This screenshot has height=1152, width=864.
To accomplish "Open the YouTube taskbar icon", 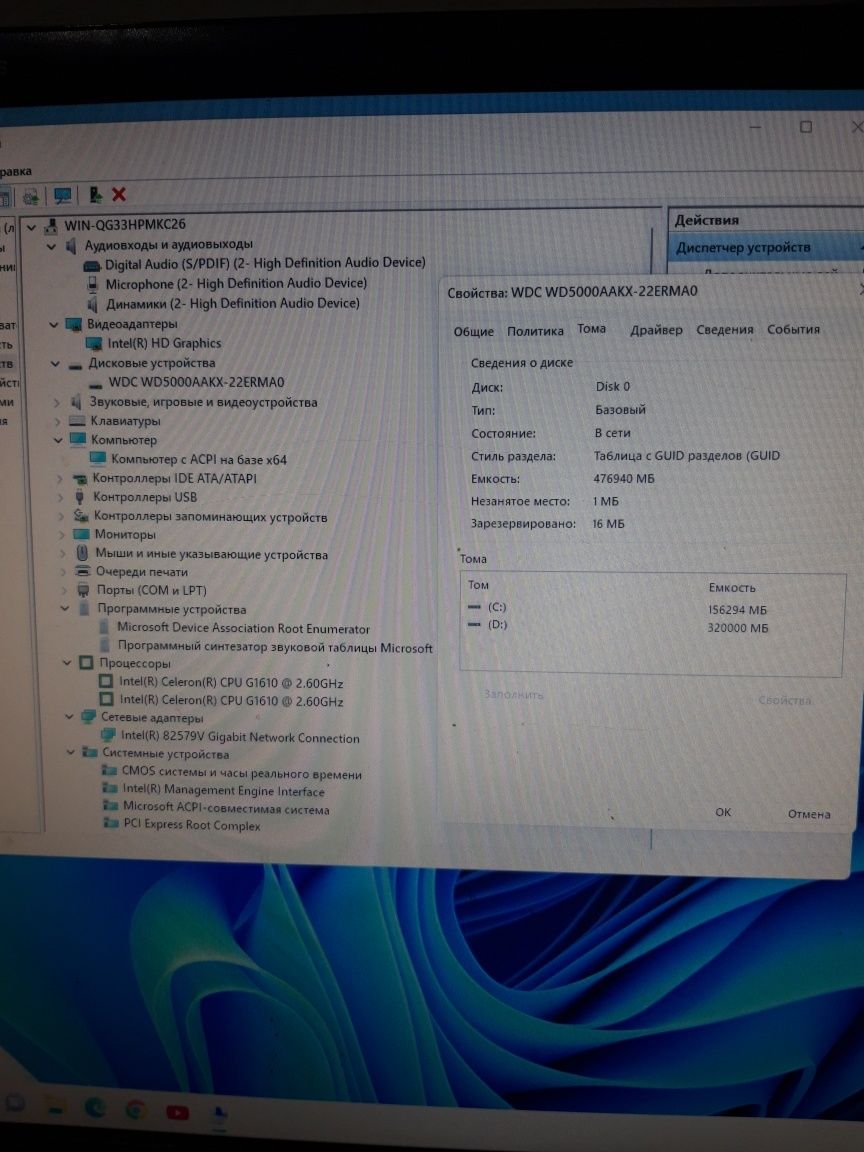I will 177,1112.
